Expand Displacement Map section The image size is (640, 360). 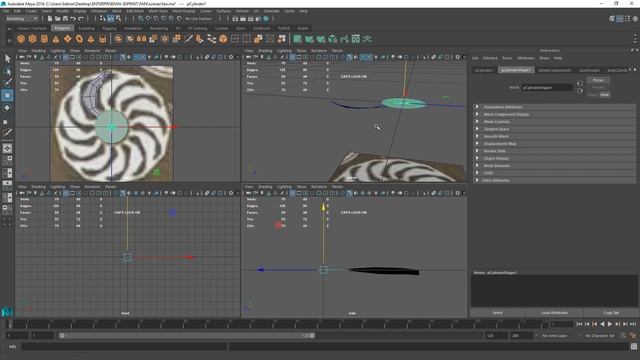pyautogui.click(x=554, y=144)
